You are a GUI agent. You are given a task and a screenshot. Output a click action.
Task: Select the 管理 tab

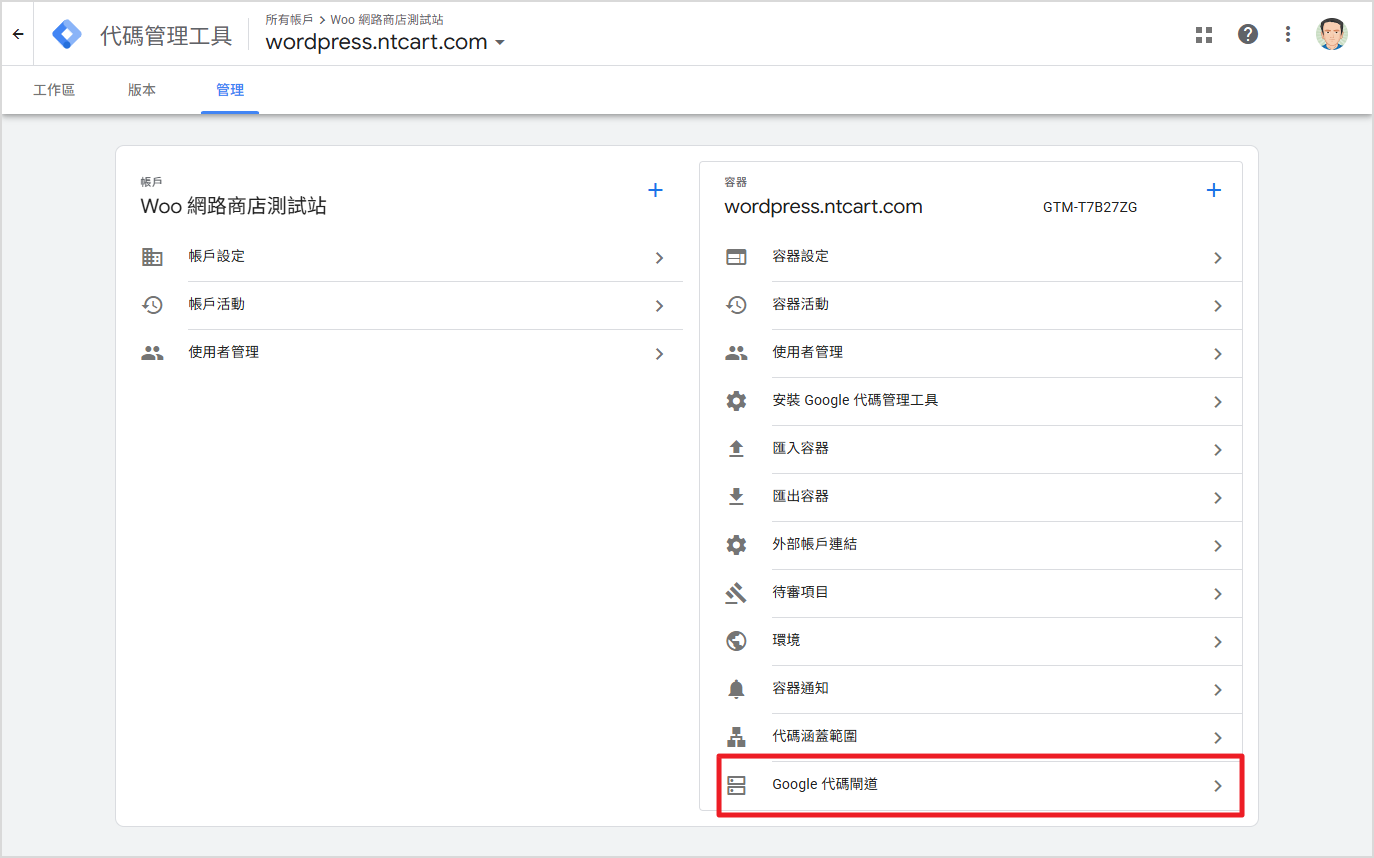[x=230, y=90]
